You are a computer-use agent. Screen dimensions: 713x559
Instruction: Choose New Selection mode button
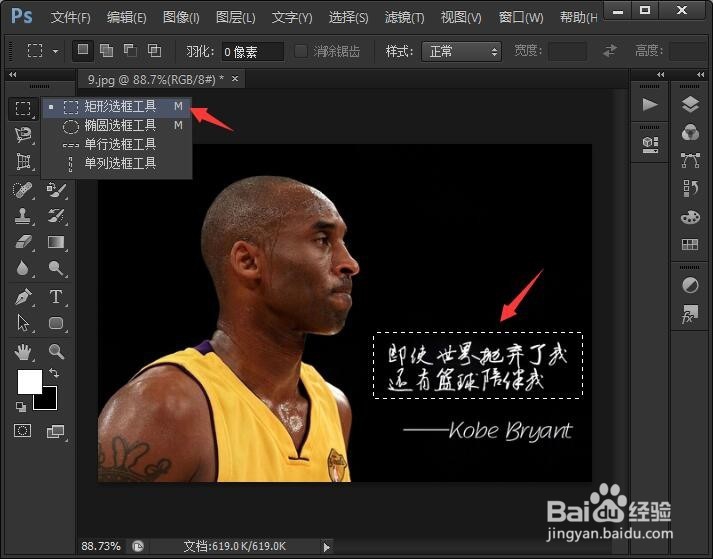[83, 50]
